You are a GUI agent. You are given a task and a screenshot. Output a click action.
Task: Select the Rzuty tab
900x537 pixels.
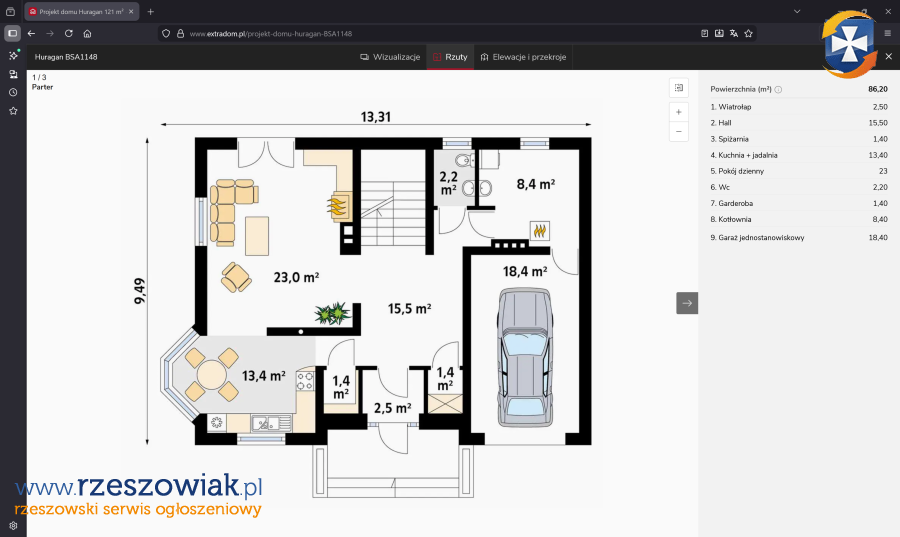click(x=450, y=57)
